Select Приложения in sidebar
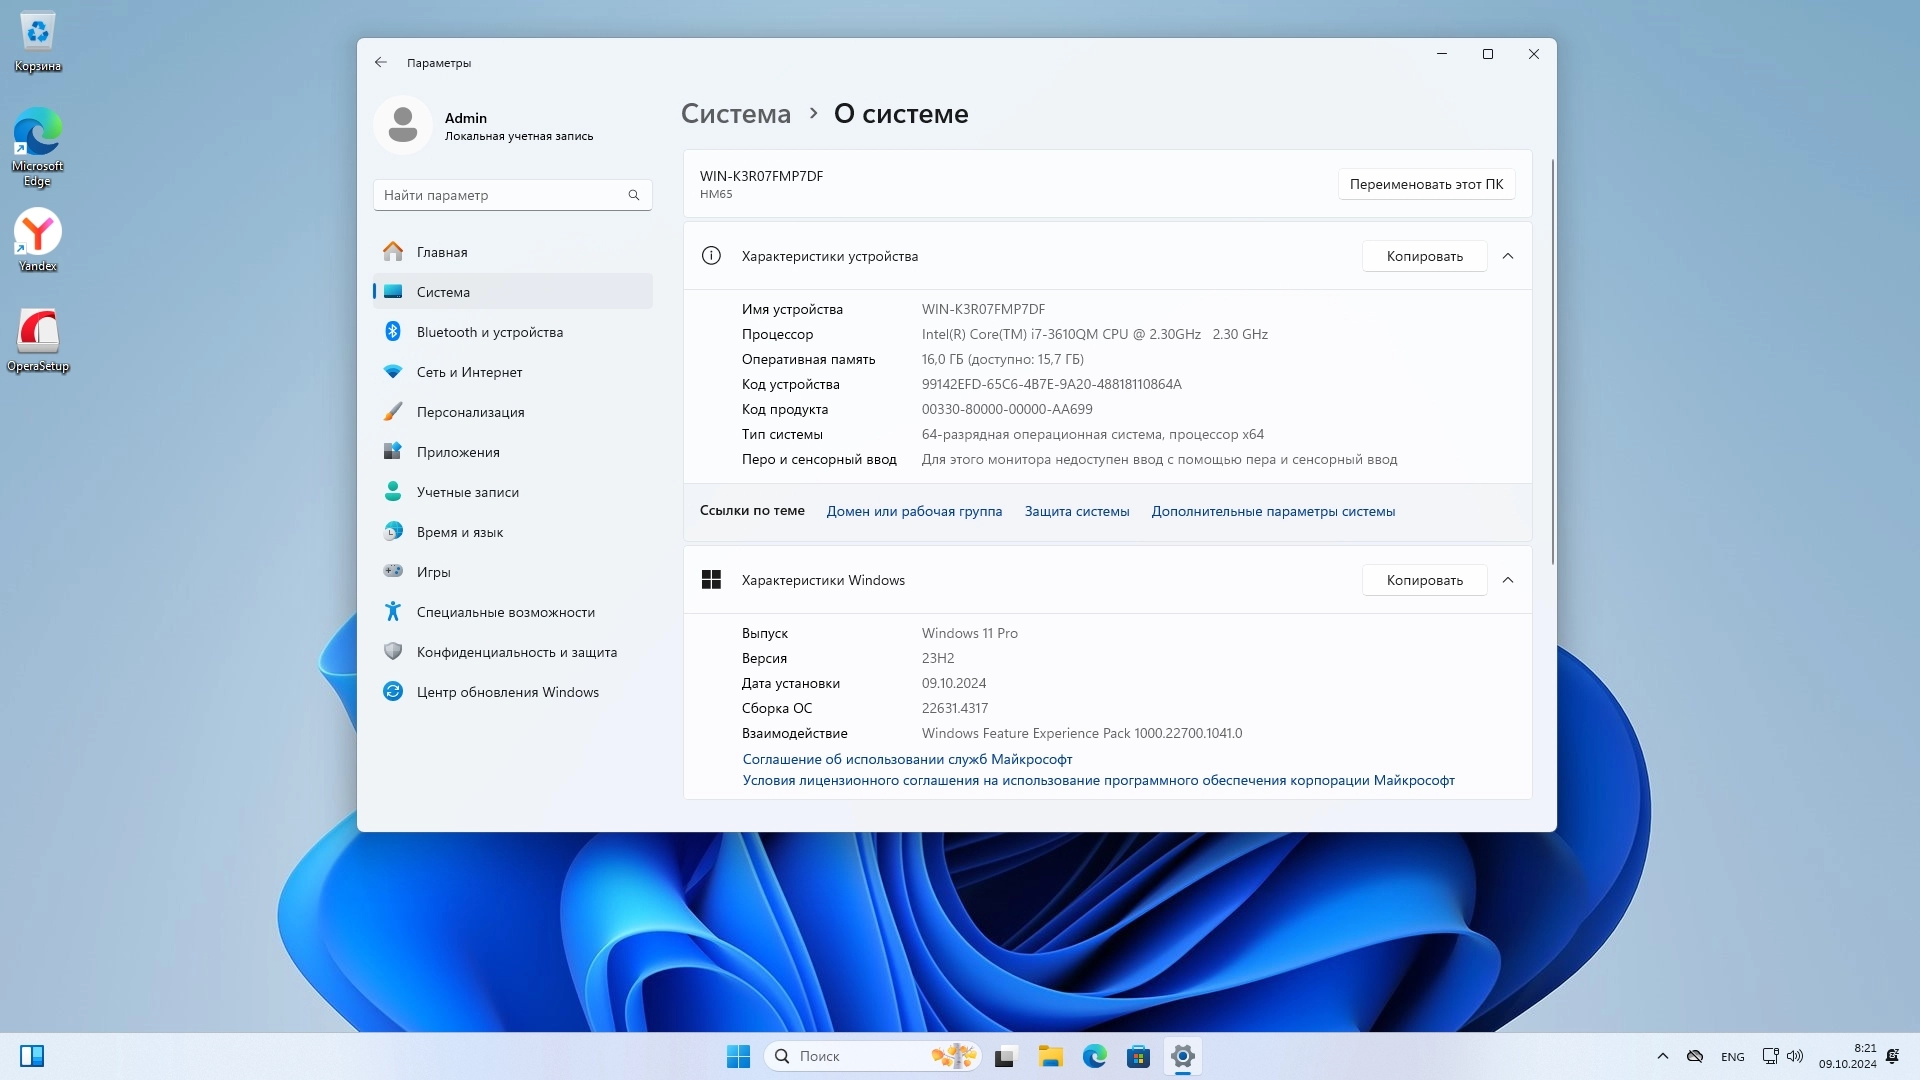 pos(458,452)
